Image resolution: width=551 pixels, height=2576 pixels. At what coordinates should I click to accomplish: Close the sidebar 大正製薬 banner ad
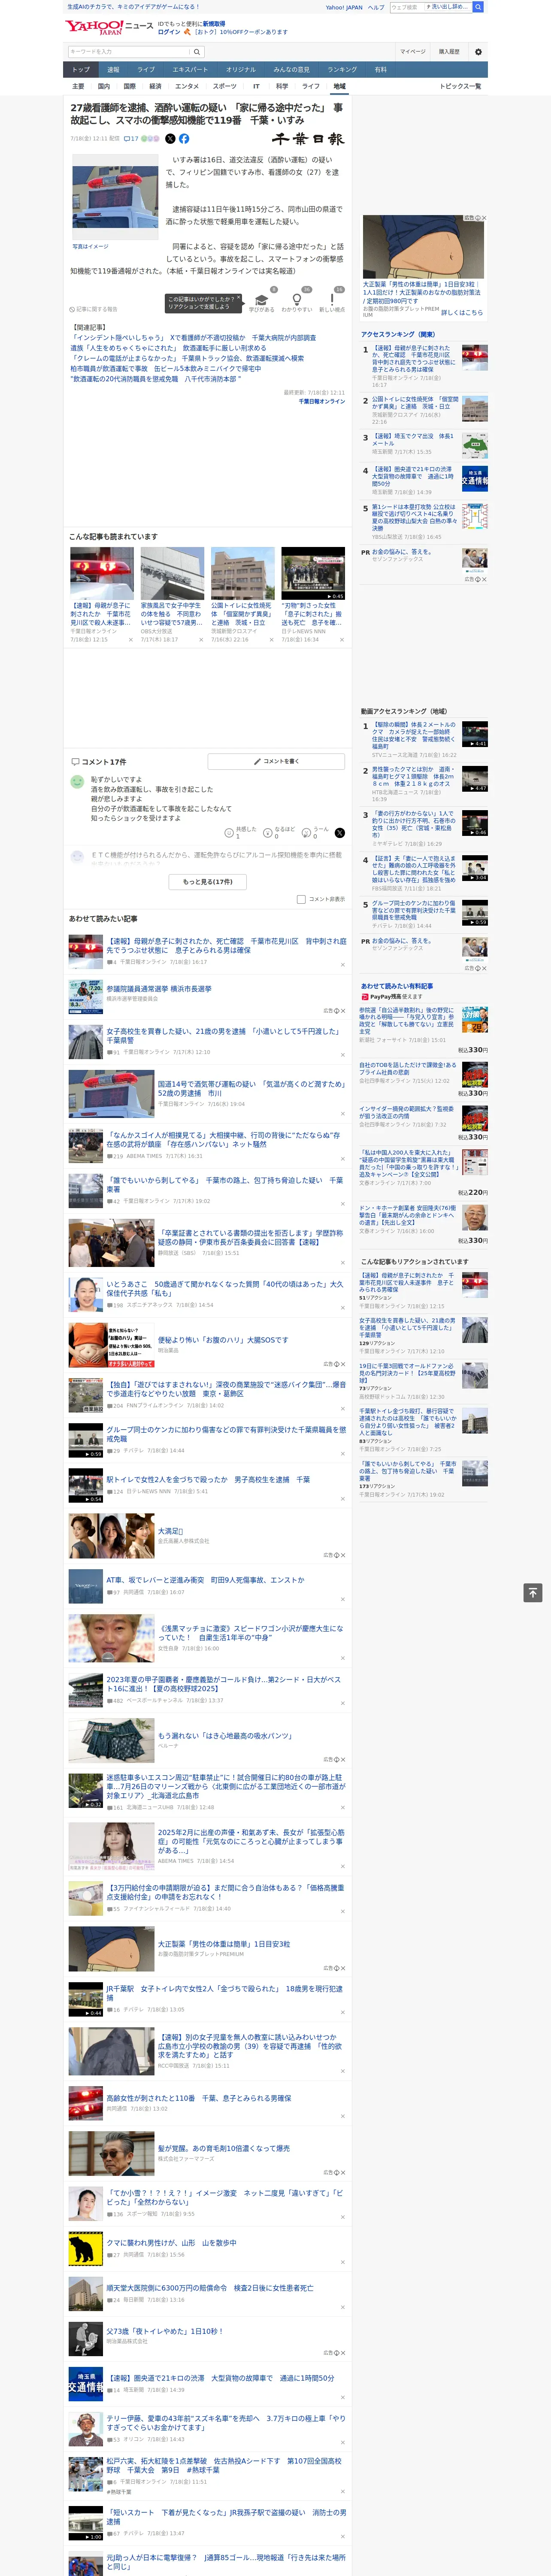(483, 218)
